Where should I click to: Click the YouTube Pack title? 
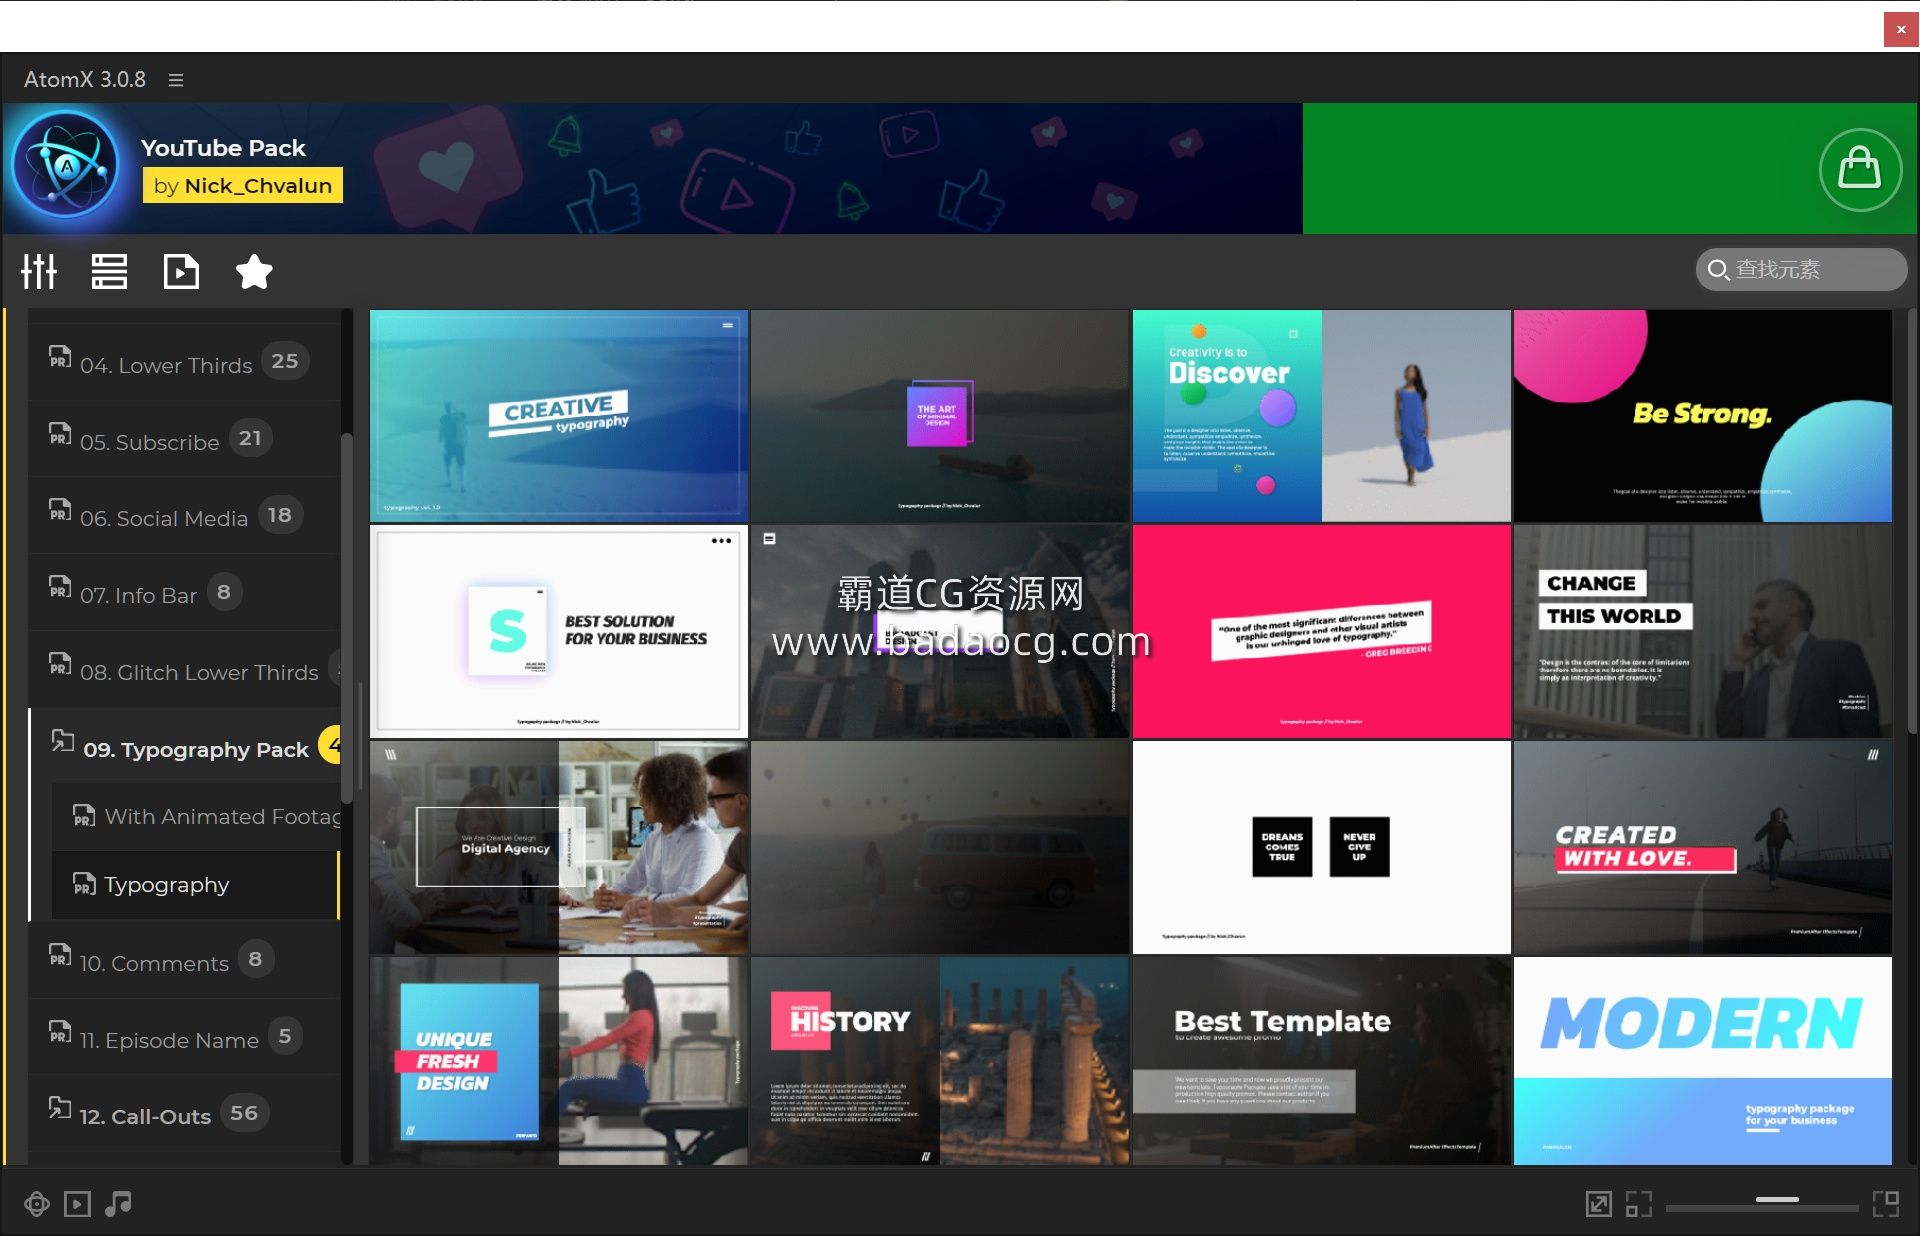[223, 148]
